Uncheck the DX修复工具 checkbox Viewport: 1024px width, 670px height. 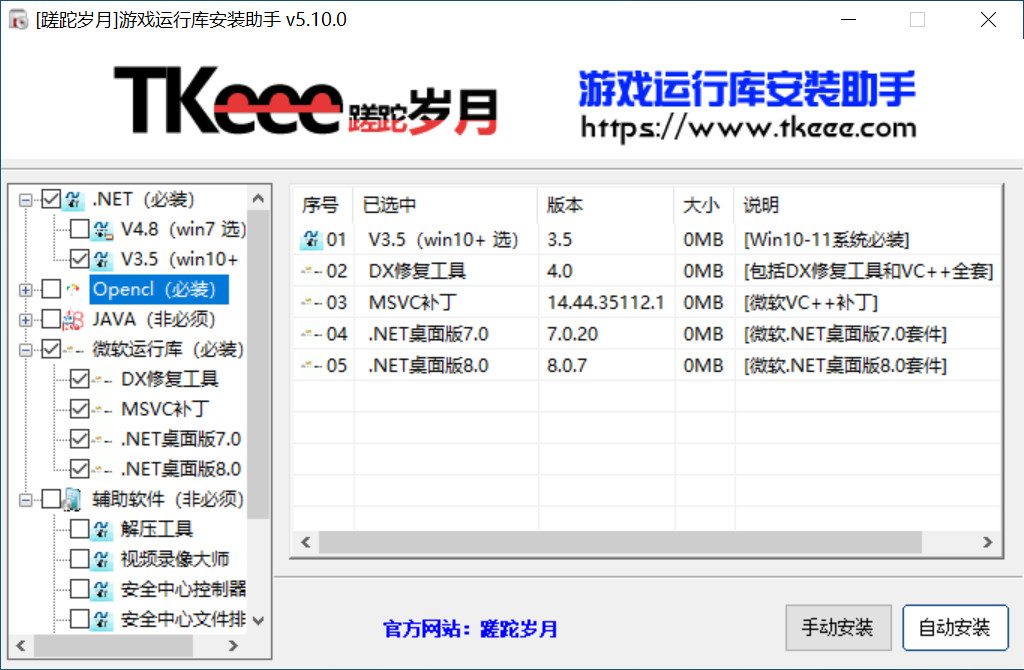(x=79, y=379)
